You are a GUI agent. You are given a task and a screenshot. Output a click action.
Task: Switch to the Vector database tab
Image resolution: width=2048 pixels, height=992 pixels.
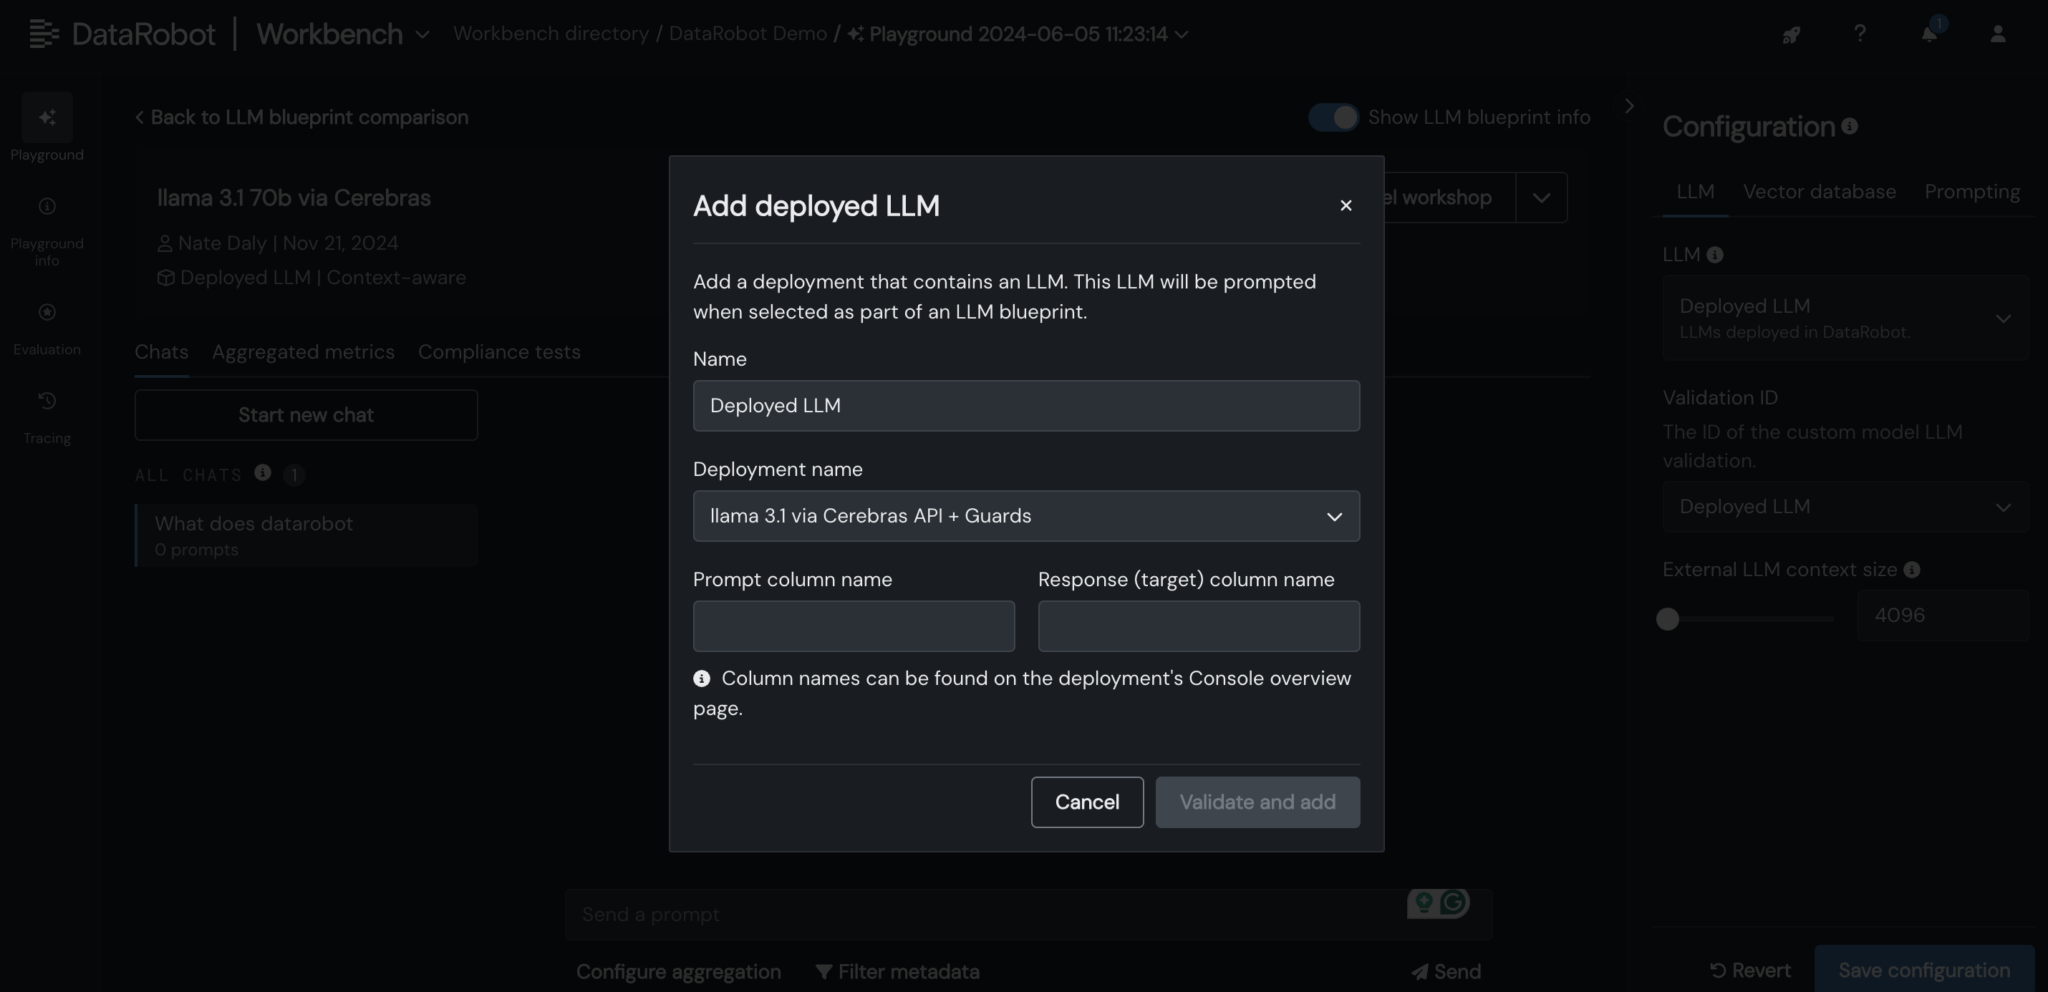coord(1819,192)
